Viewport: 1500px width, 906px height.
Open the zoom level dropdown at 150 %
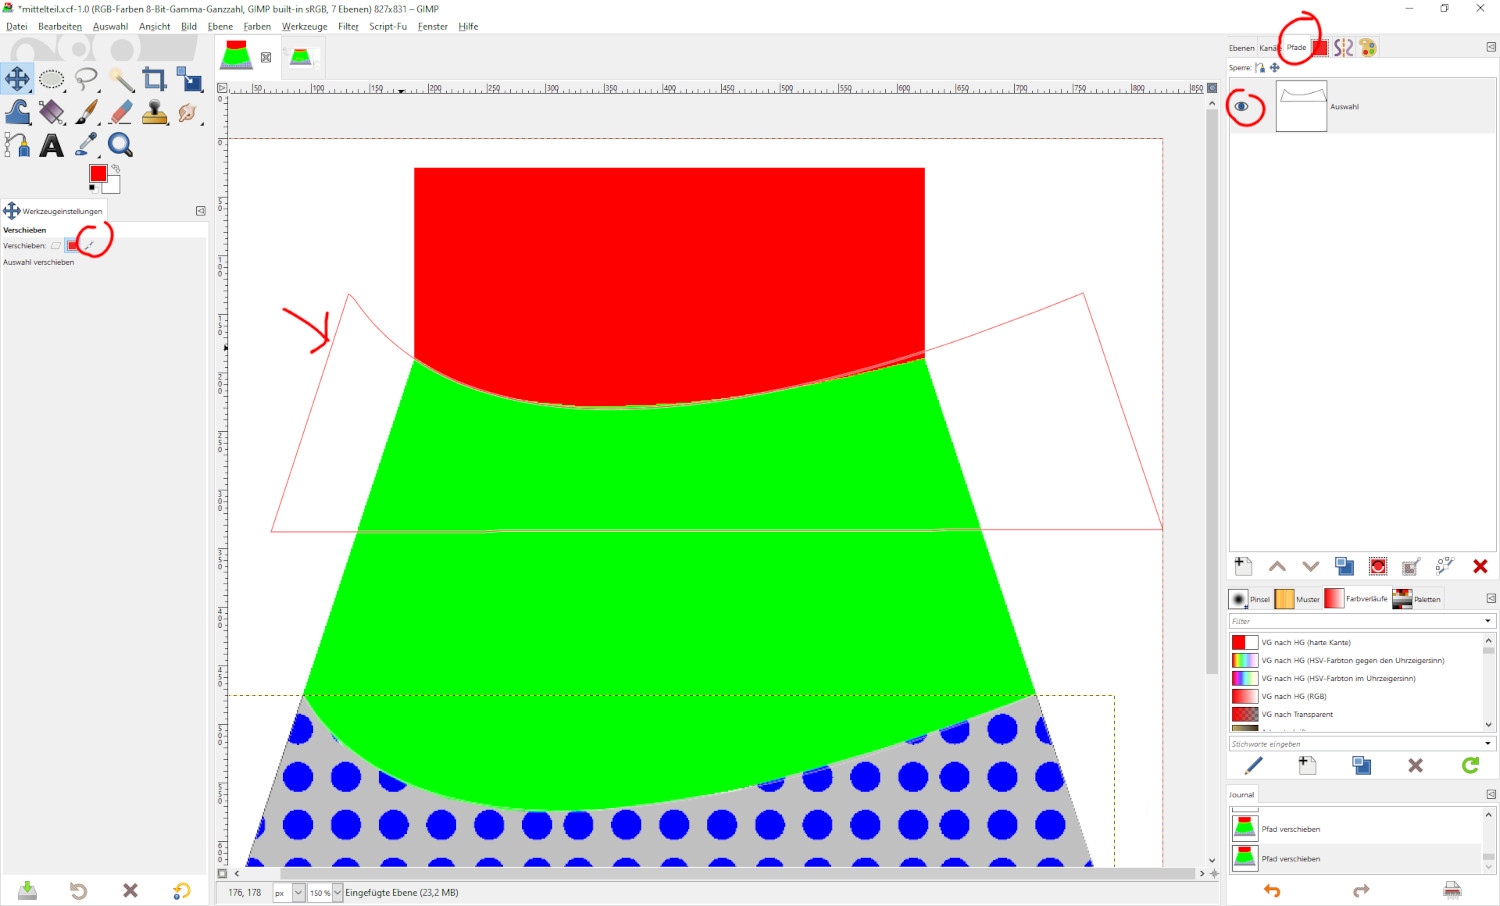pos(338,893)
